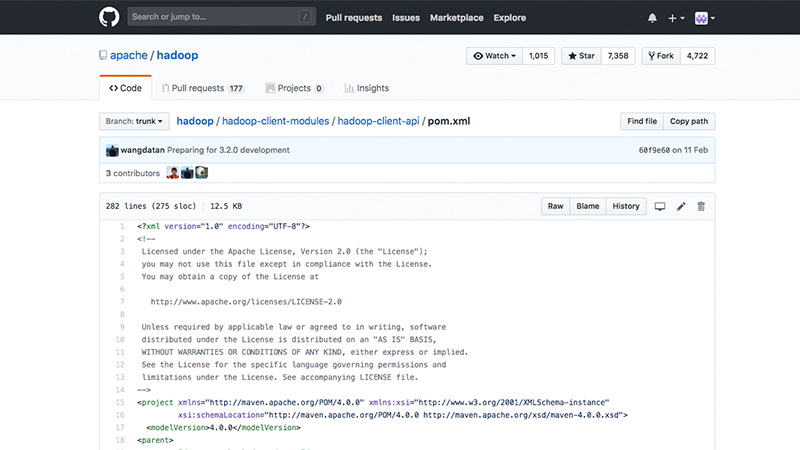The image size is (800, 450).
Task: Open Pull requests in top navigation
Action: (354, 17)
